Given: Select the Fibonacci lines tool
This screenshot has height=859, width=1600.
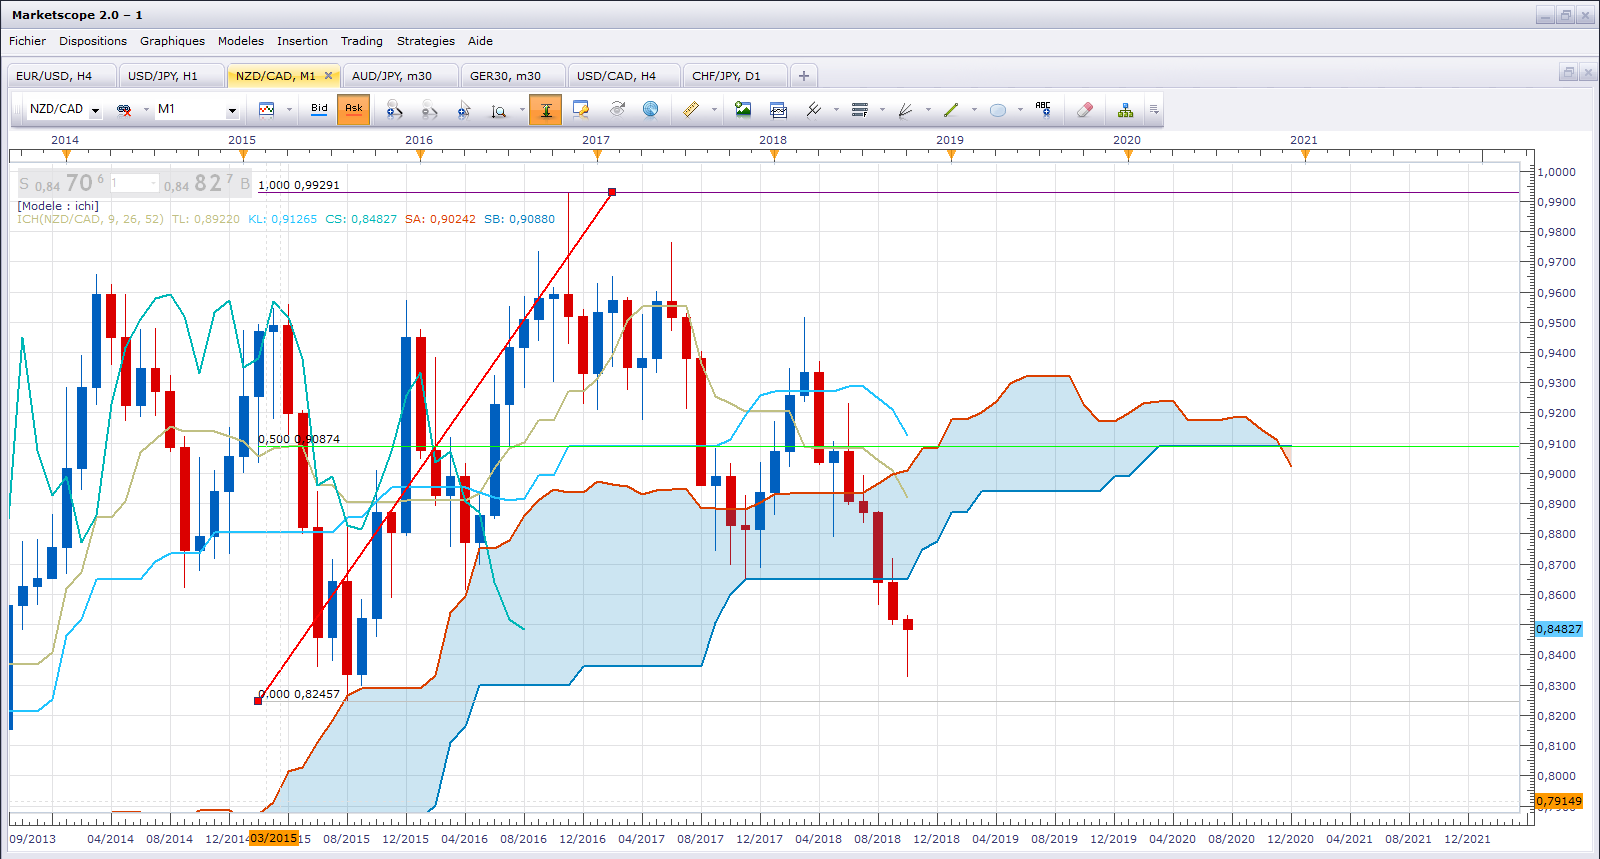Looking at the screenshot, I should (859, 110).
